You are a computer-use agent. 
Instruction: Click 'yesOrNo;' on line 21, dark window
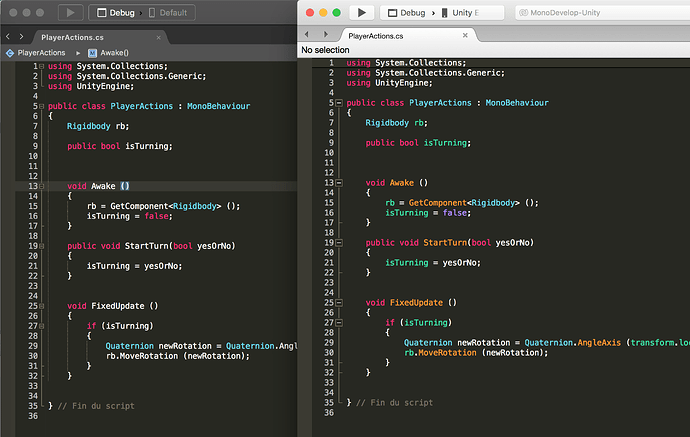coord(163,266)
